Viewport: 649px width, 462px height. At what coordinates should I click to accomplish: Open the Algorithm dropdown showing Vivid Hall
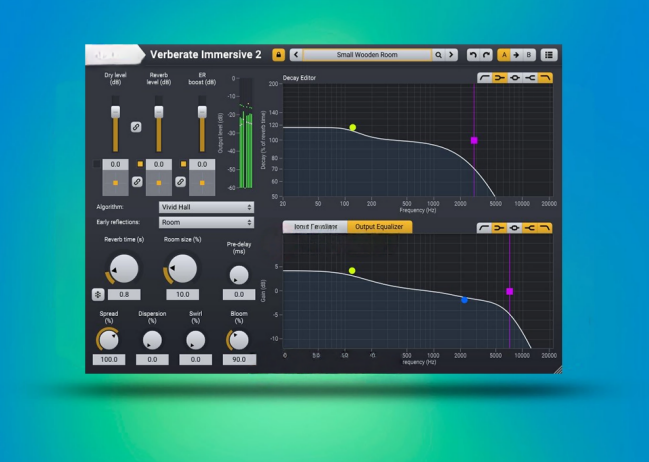click(206, 207)
